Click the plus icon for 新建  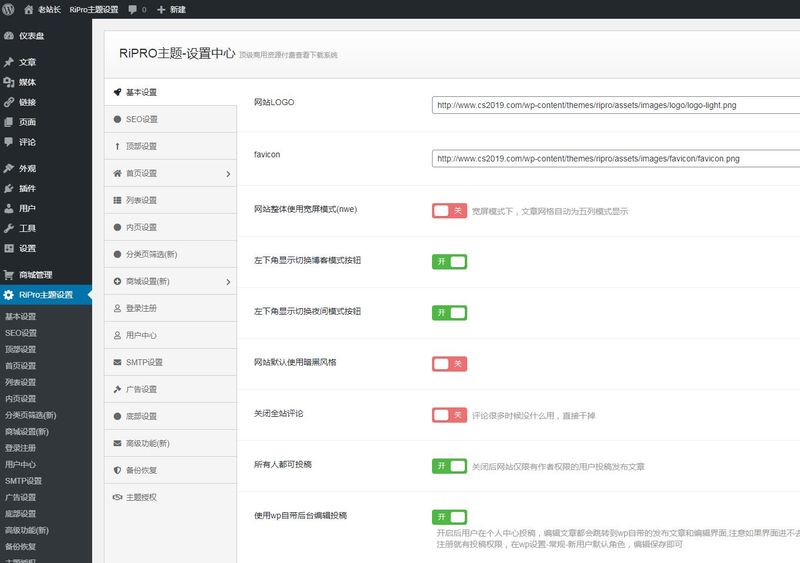point(161,10)
